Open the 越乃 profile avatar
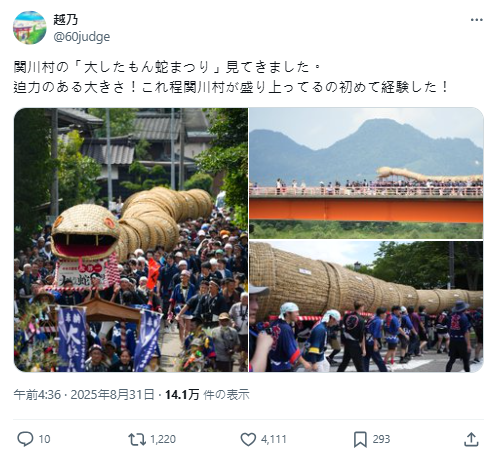 point(30,28)
